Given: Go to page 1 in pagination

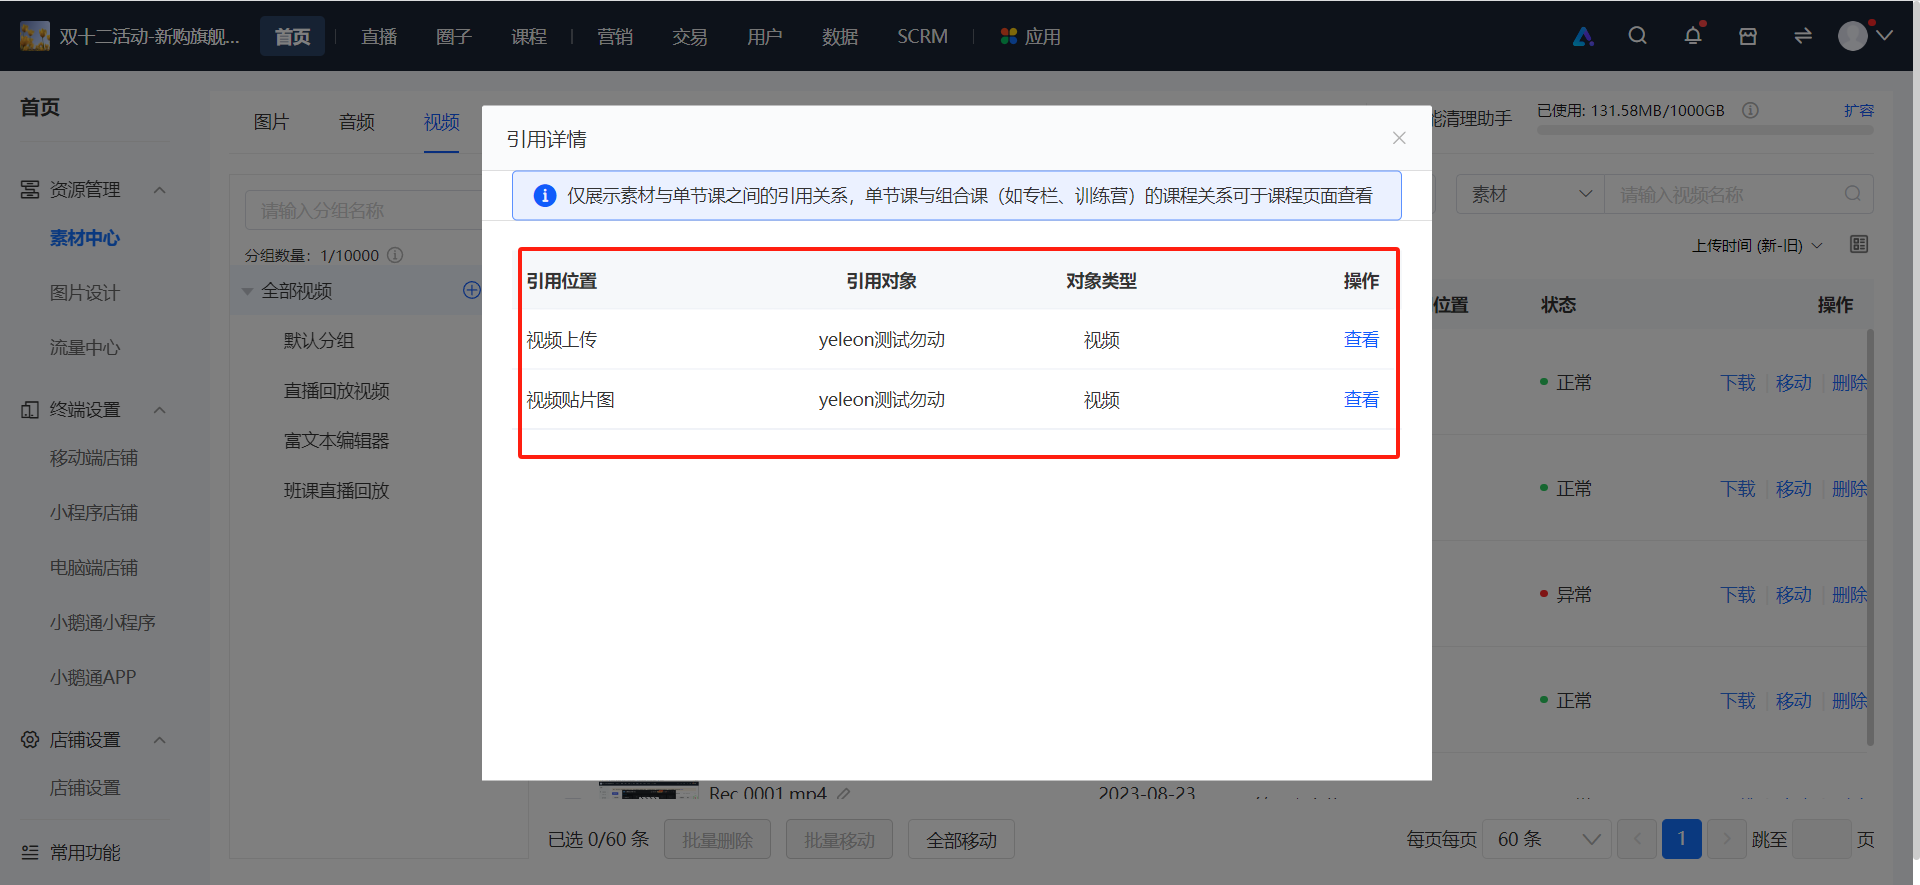Looking at the screenshot, I should 1682,839.
